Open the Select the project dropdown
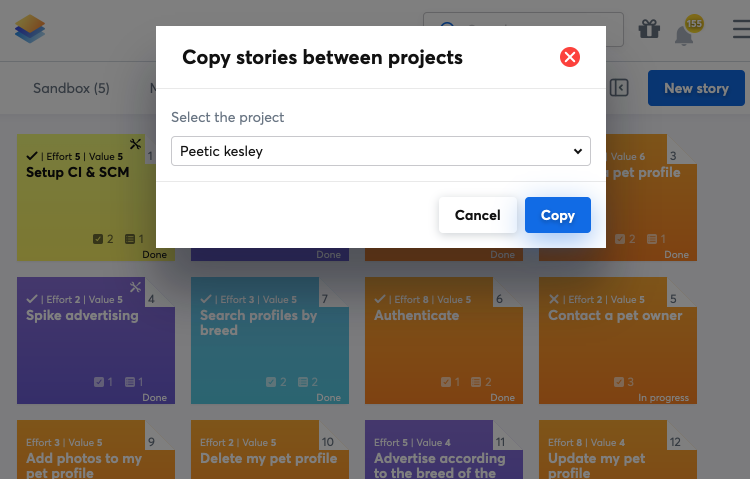This screenshot has width=750, height=479. [x=380, y=151]
